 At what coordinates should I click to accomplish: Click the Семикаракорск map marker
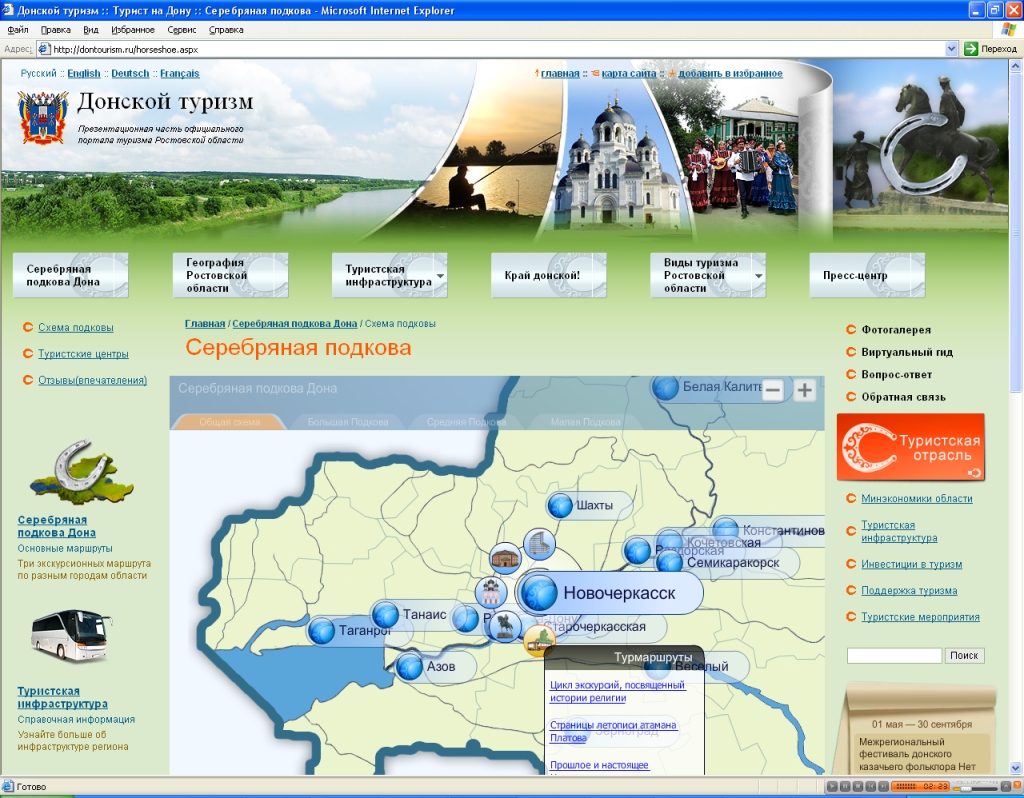click(x=669, y=563)
